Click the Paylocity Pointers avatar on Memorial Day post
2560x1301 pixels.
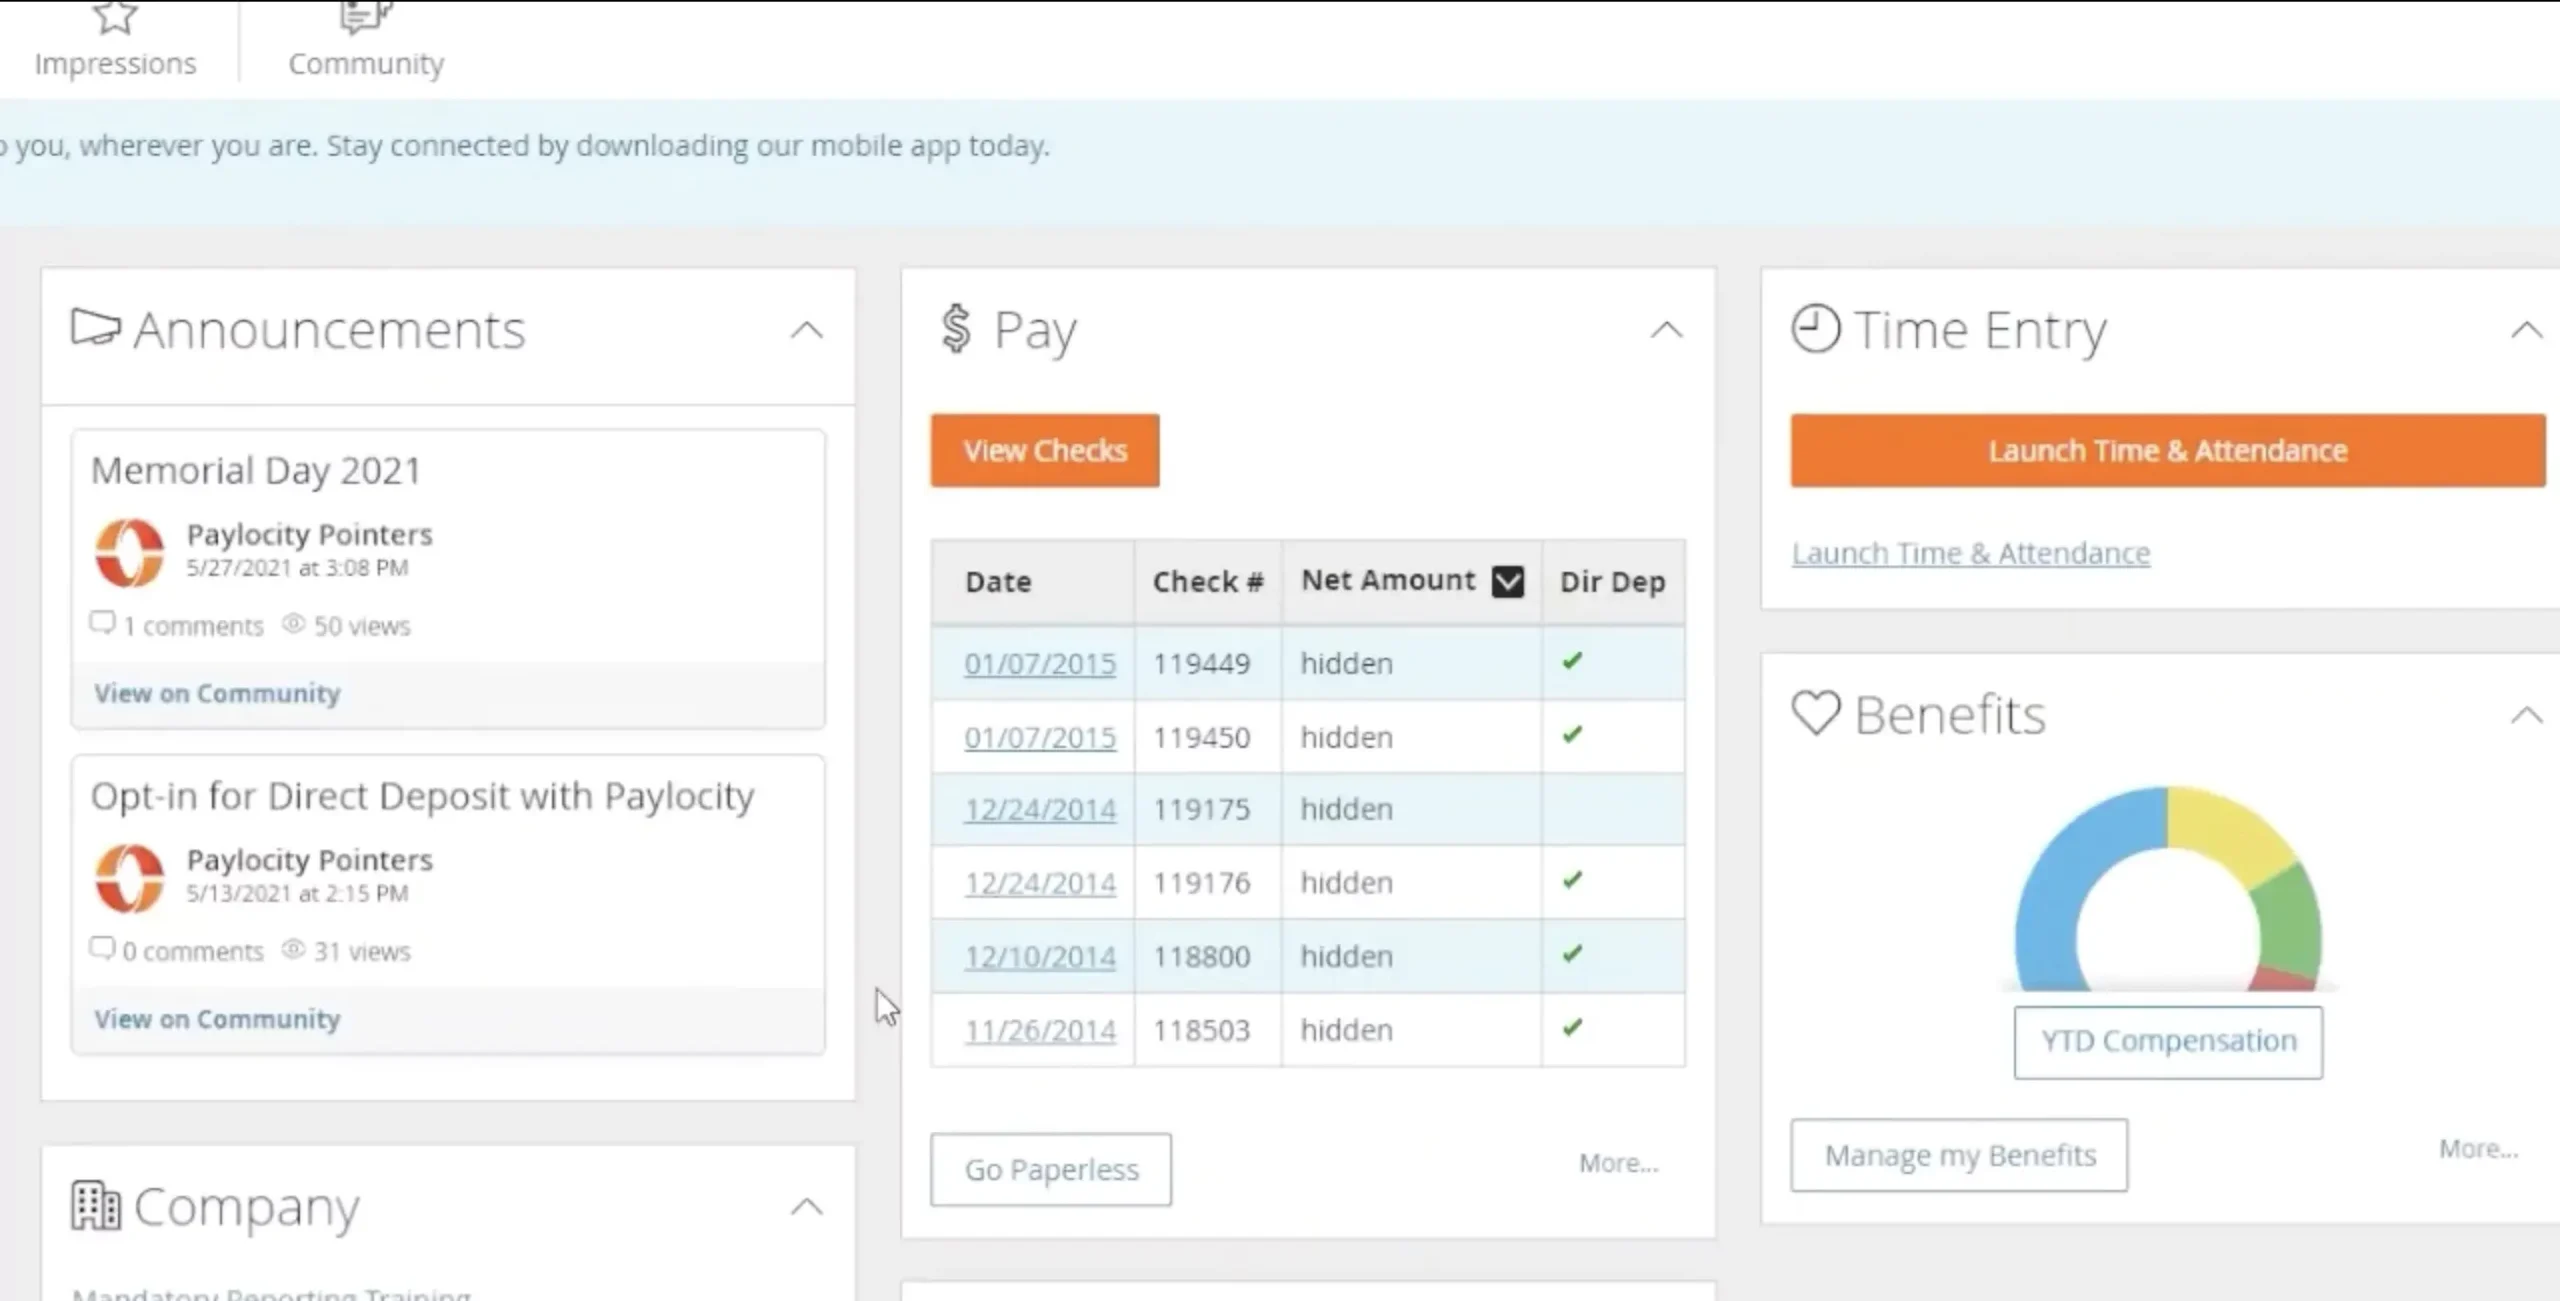pyautogui.click(x=131, y=552)
